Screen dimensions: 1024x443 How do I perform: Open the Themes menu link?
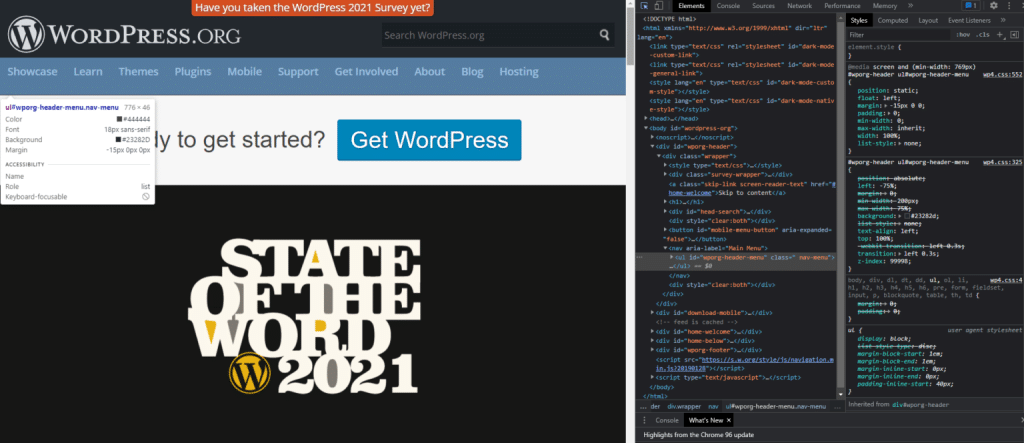click(x=138, y=72)
